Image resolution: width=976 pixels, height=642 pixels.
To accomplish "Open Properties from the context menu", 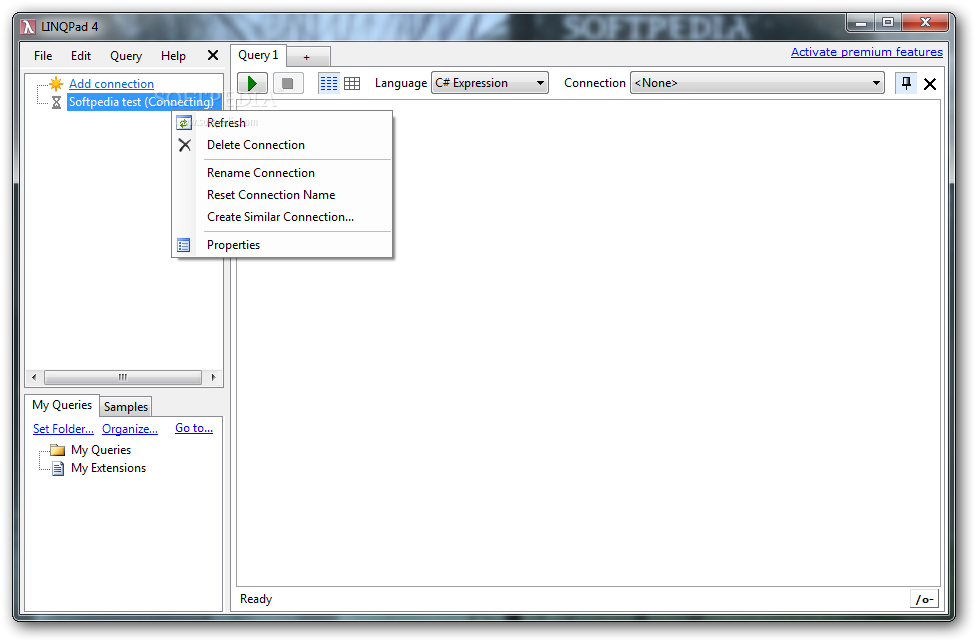I will [283, 245].
